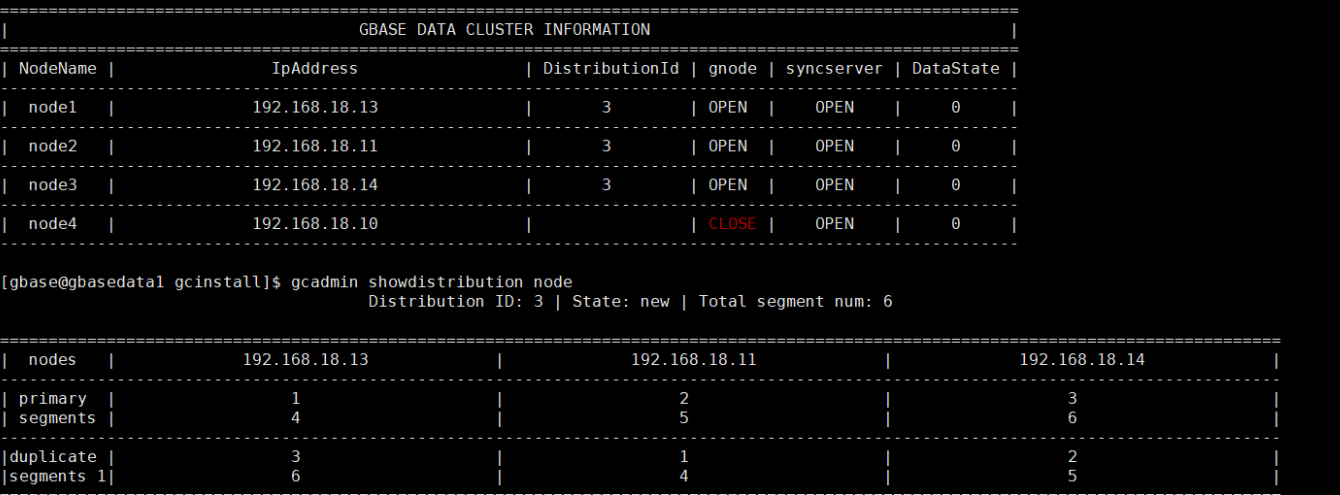Click duplicate segment 4 under 192.168.18.11

click(684, 476)
